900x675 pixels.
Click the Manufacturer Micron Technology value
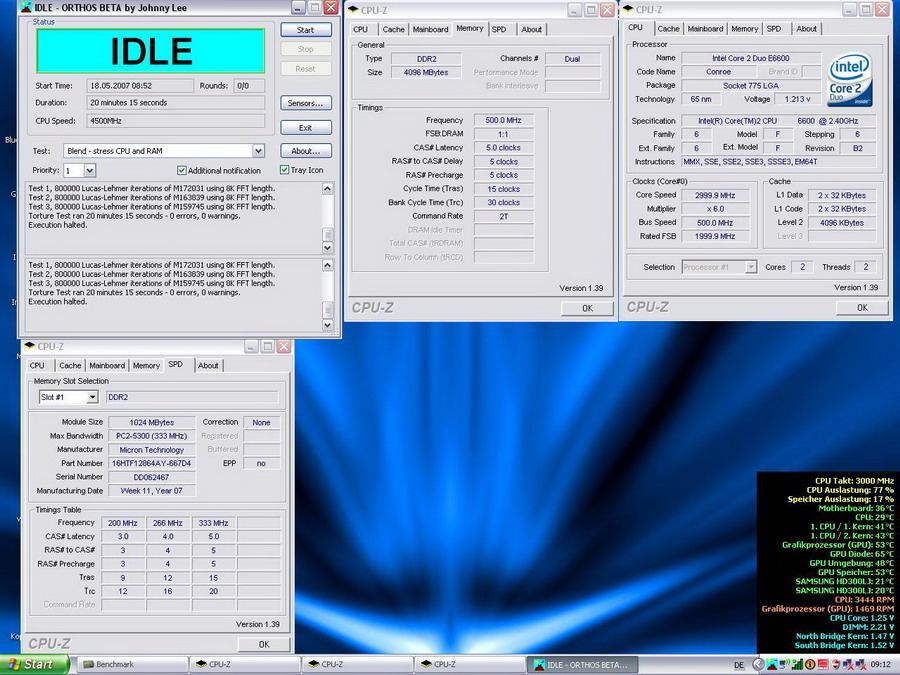(152, 450)
